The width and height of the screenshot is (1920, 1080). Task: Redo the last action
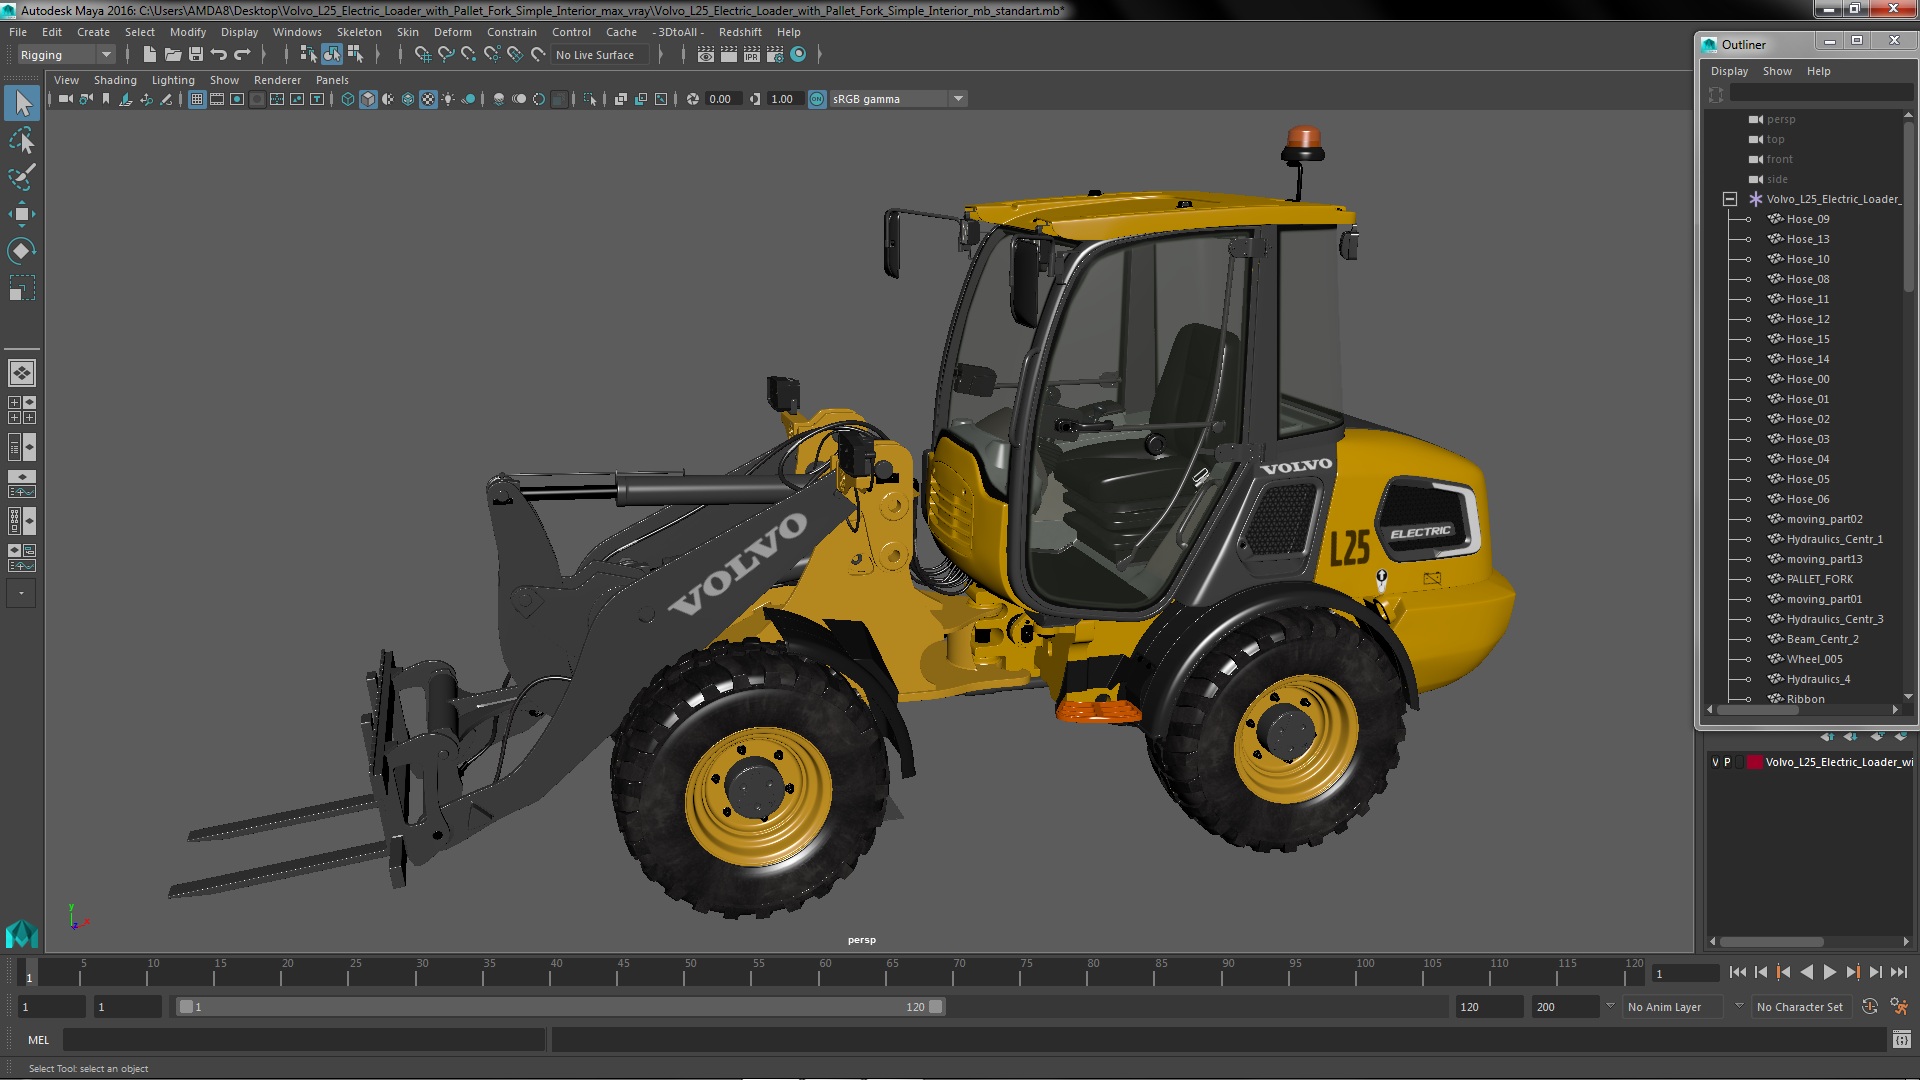pyautogui.click(x=242, y=55)
